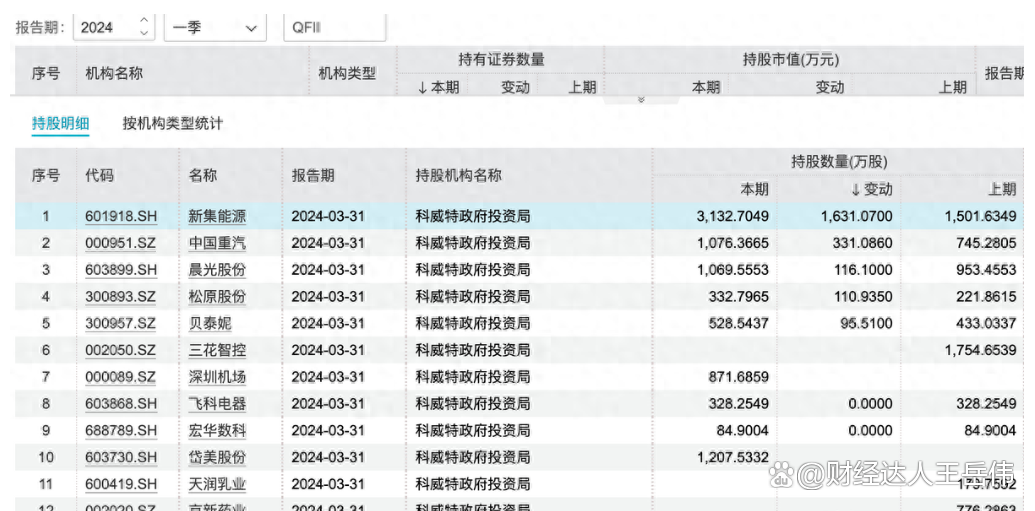The height and width of the screenshot is (511, 1035).
Task: Click the 持股机构名称 column header
Action: pos(458,176)
